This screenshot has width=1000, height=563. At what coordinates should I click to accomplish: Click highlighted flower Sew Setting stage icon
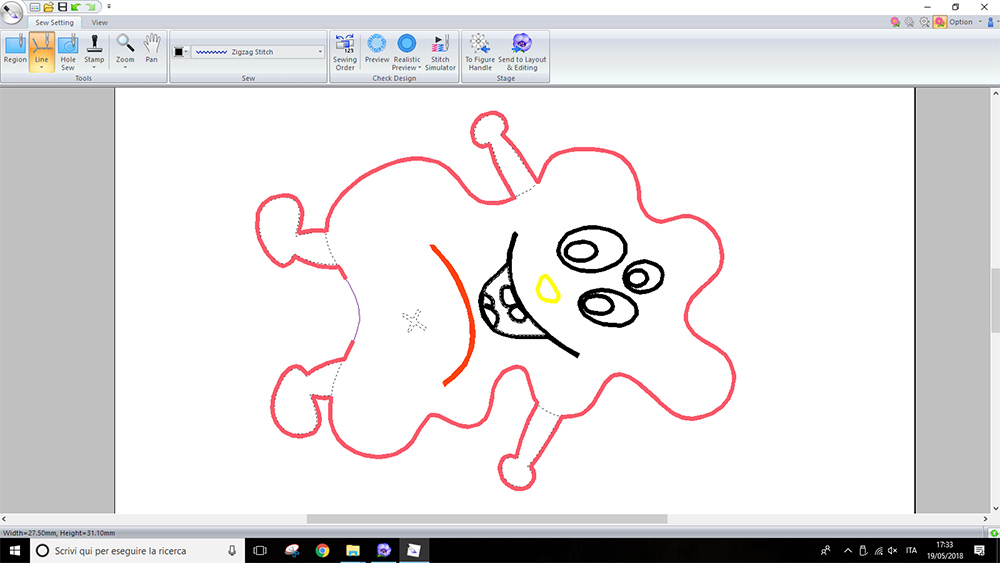pyautogui.click(x=939, y=22)
